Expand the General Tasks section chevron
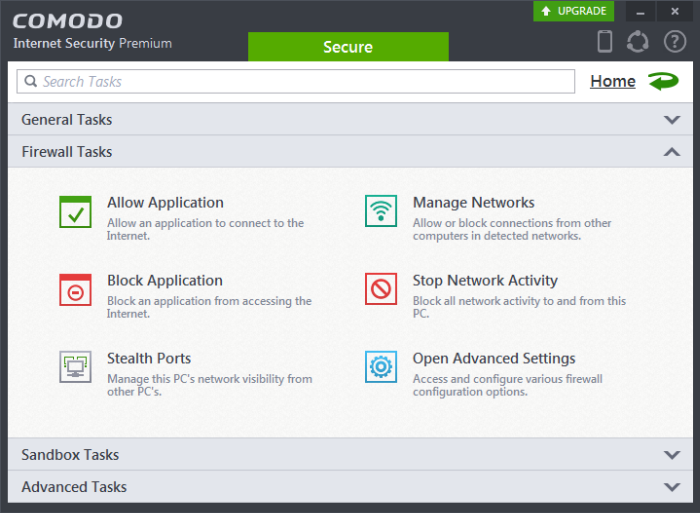 coord(671,120)
